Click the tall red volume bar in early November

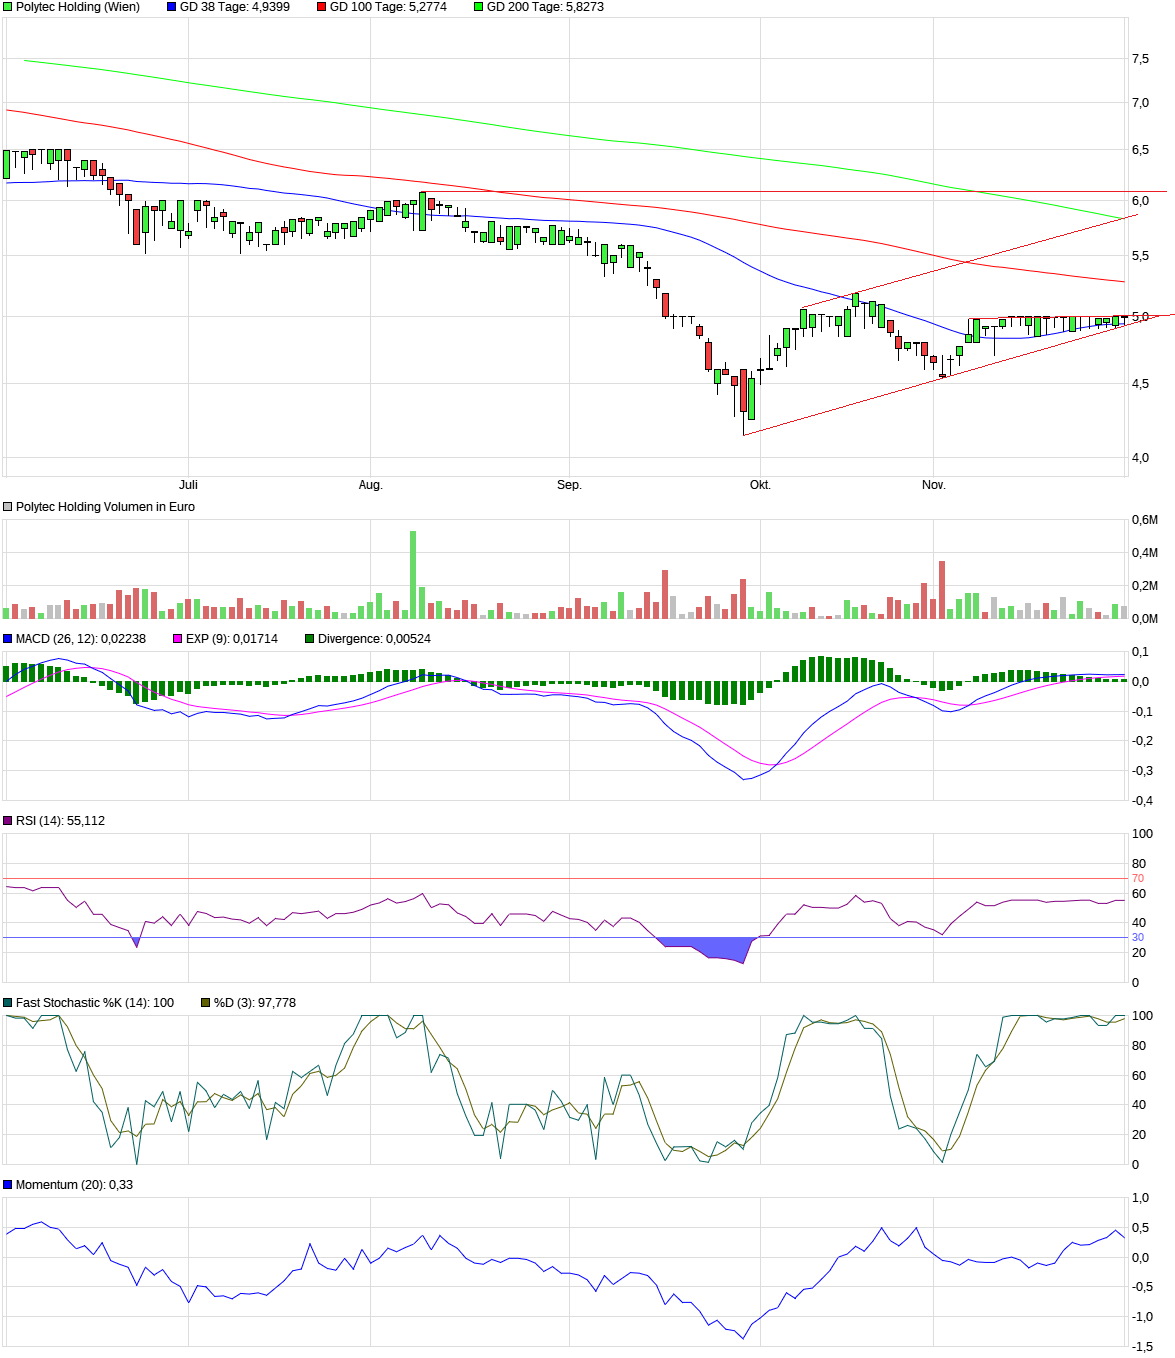(x=942, y=590)
